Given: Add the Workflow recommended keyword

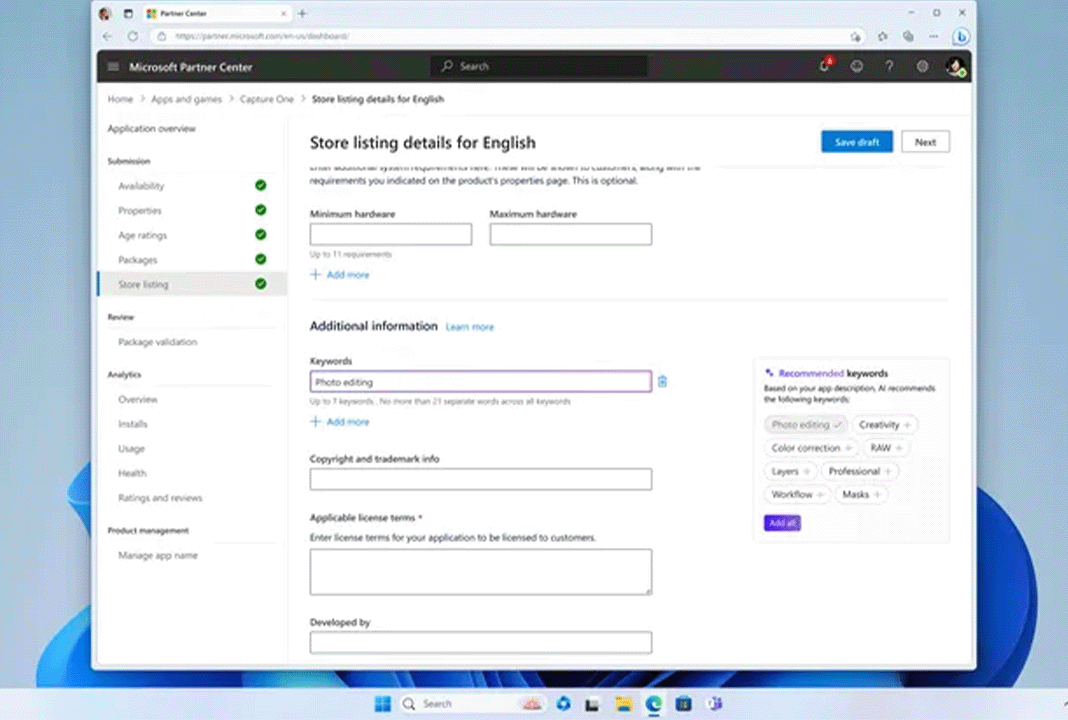Looking at the screenshot, I should pyautogui.click(x=797, y=494).
